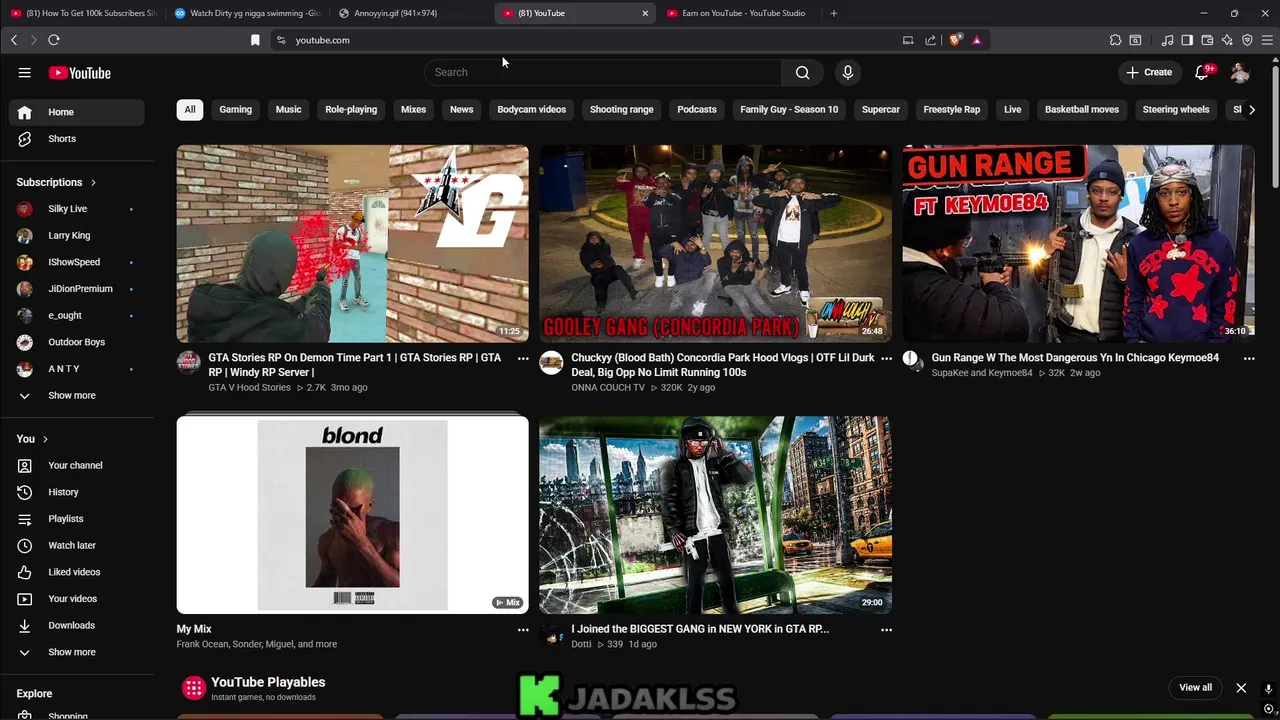Viewport: 1280px width, 720px height.
Task: Expand Show more under You section
Action: click(77, 652)
